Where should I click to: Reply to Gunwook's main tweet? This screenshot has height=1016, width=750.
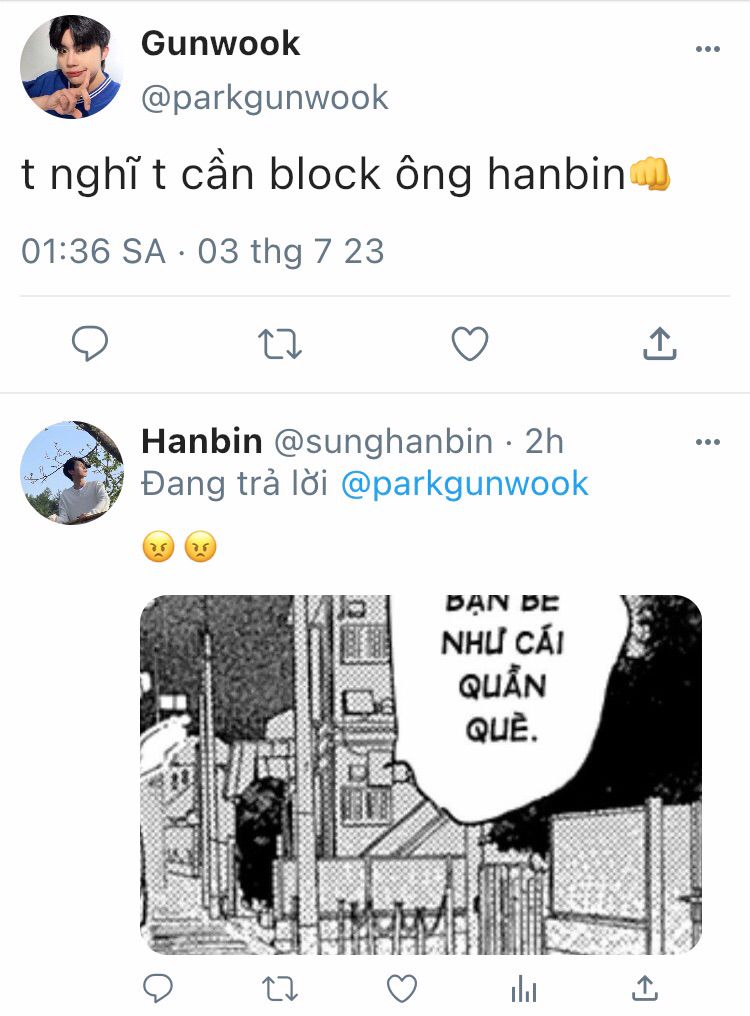[x=89, y=343]
